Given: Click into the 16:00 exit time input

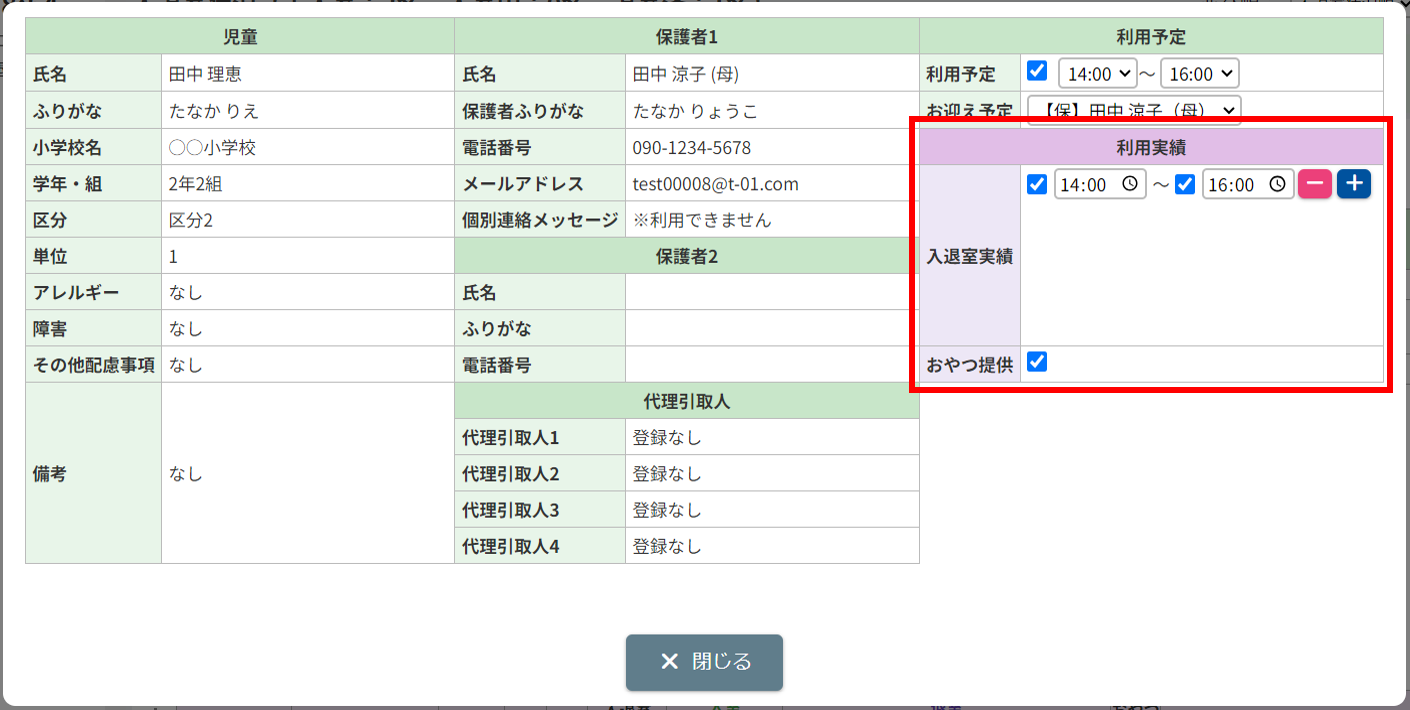Looking at the screenshot, I should coord(1248,185).
